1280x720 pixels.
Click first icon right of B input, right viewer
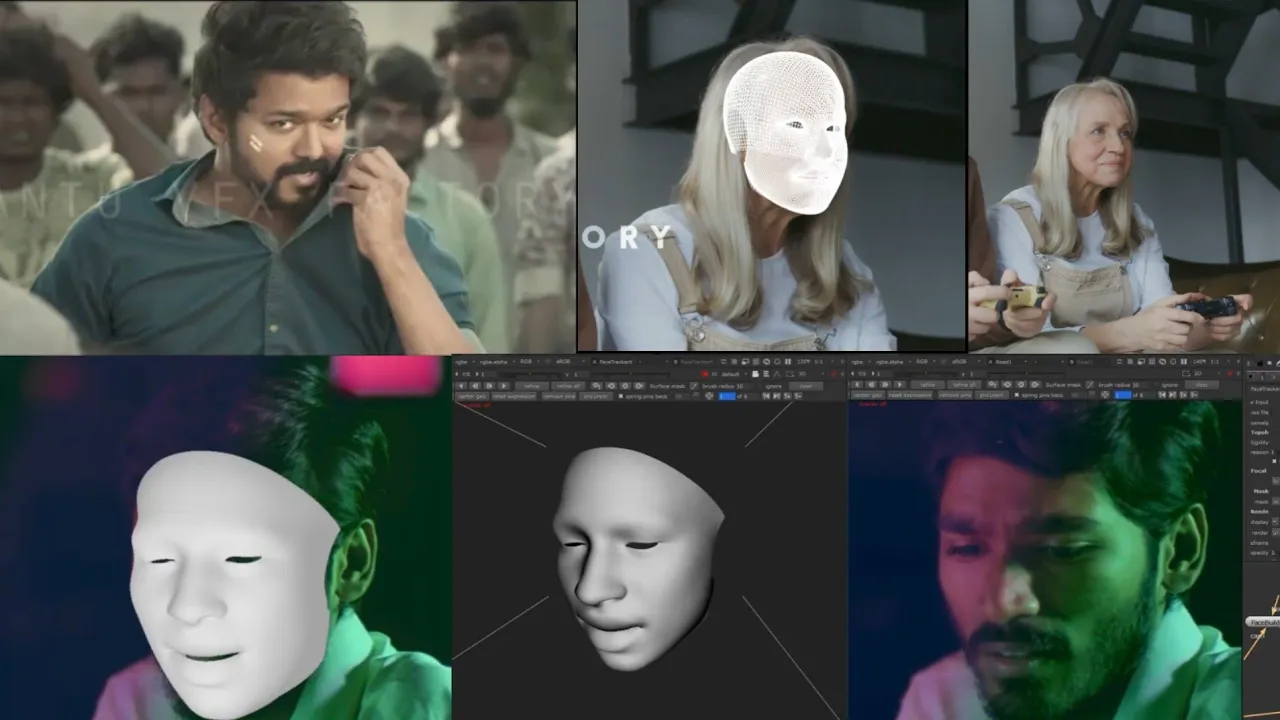[x=1119, y=362]
